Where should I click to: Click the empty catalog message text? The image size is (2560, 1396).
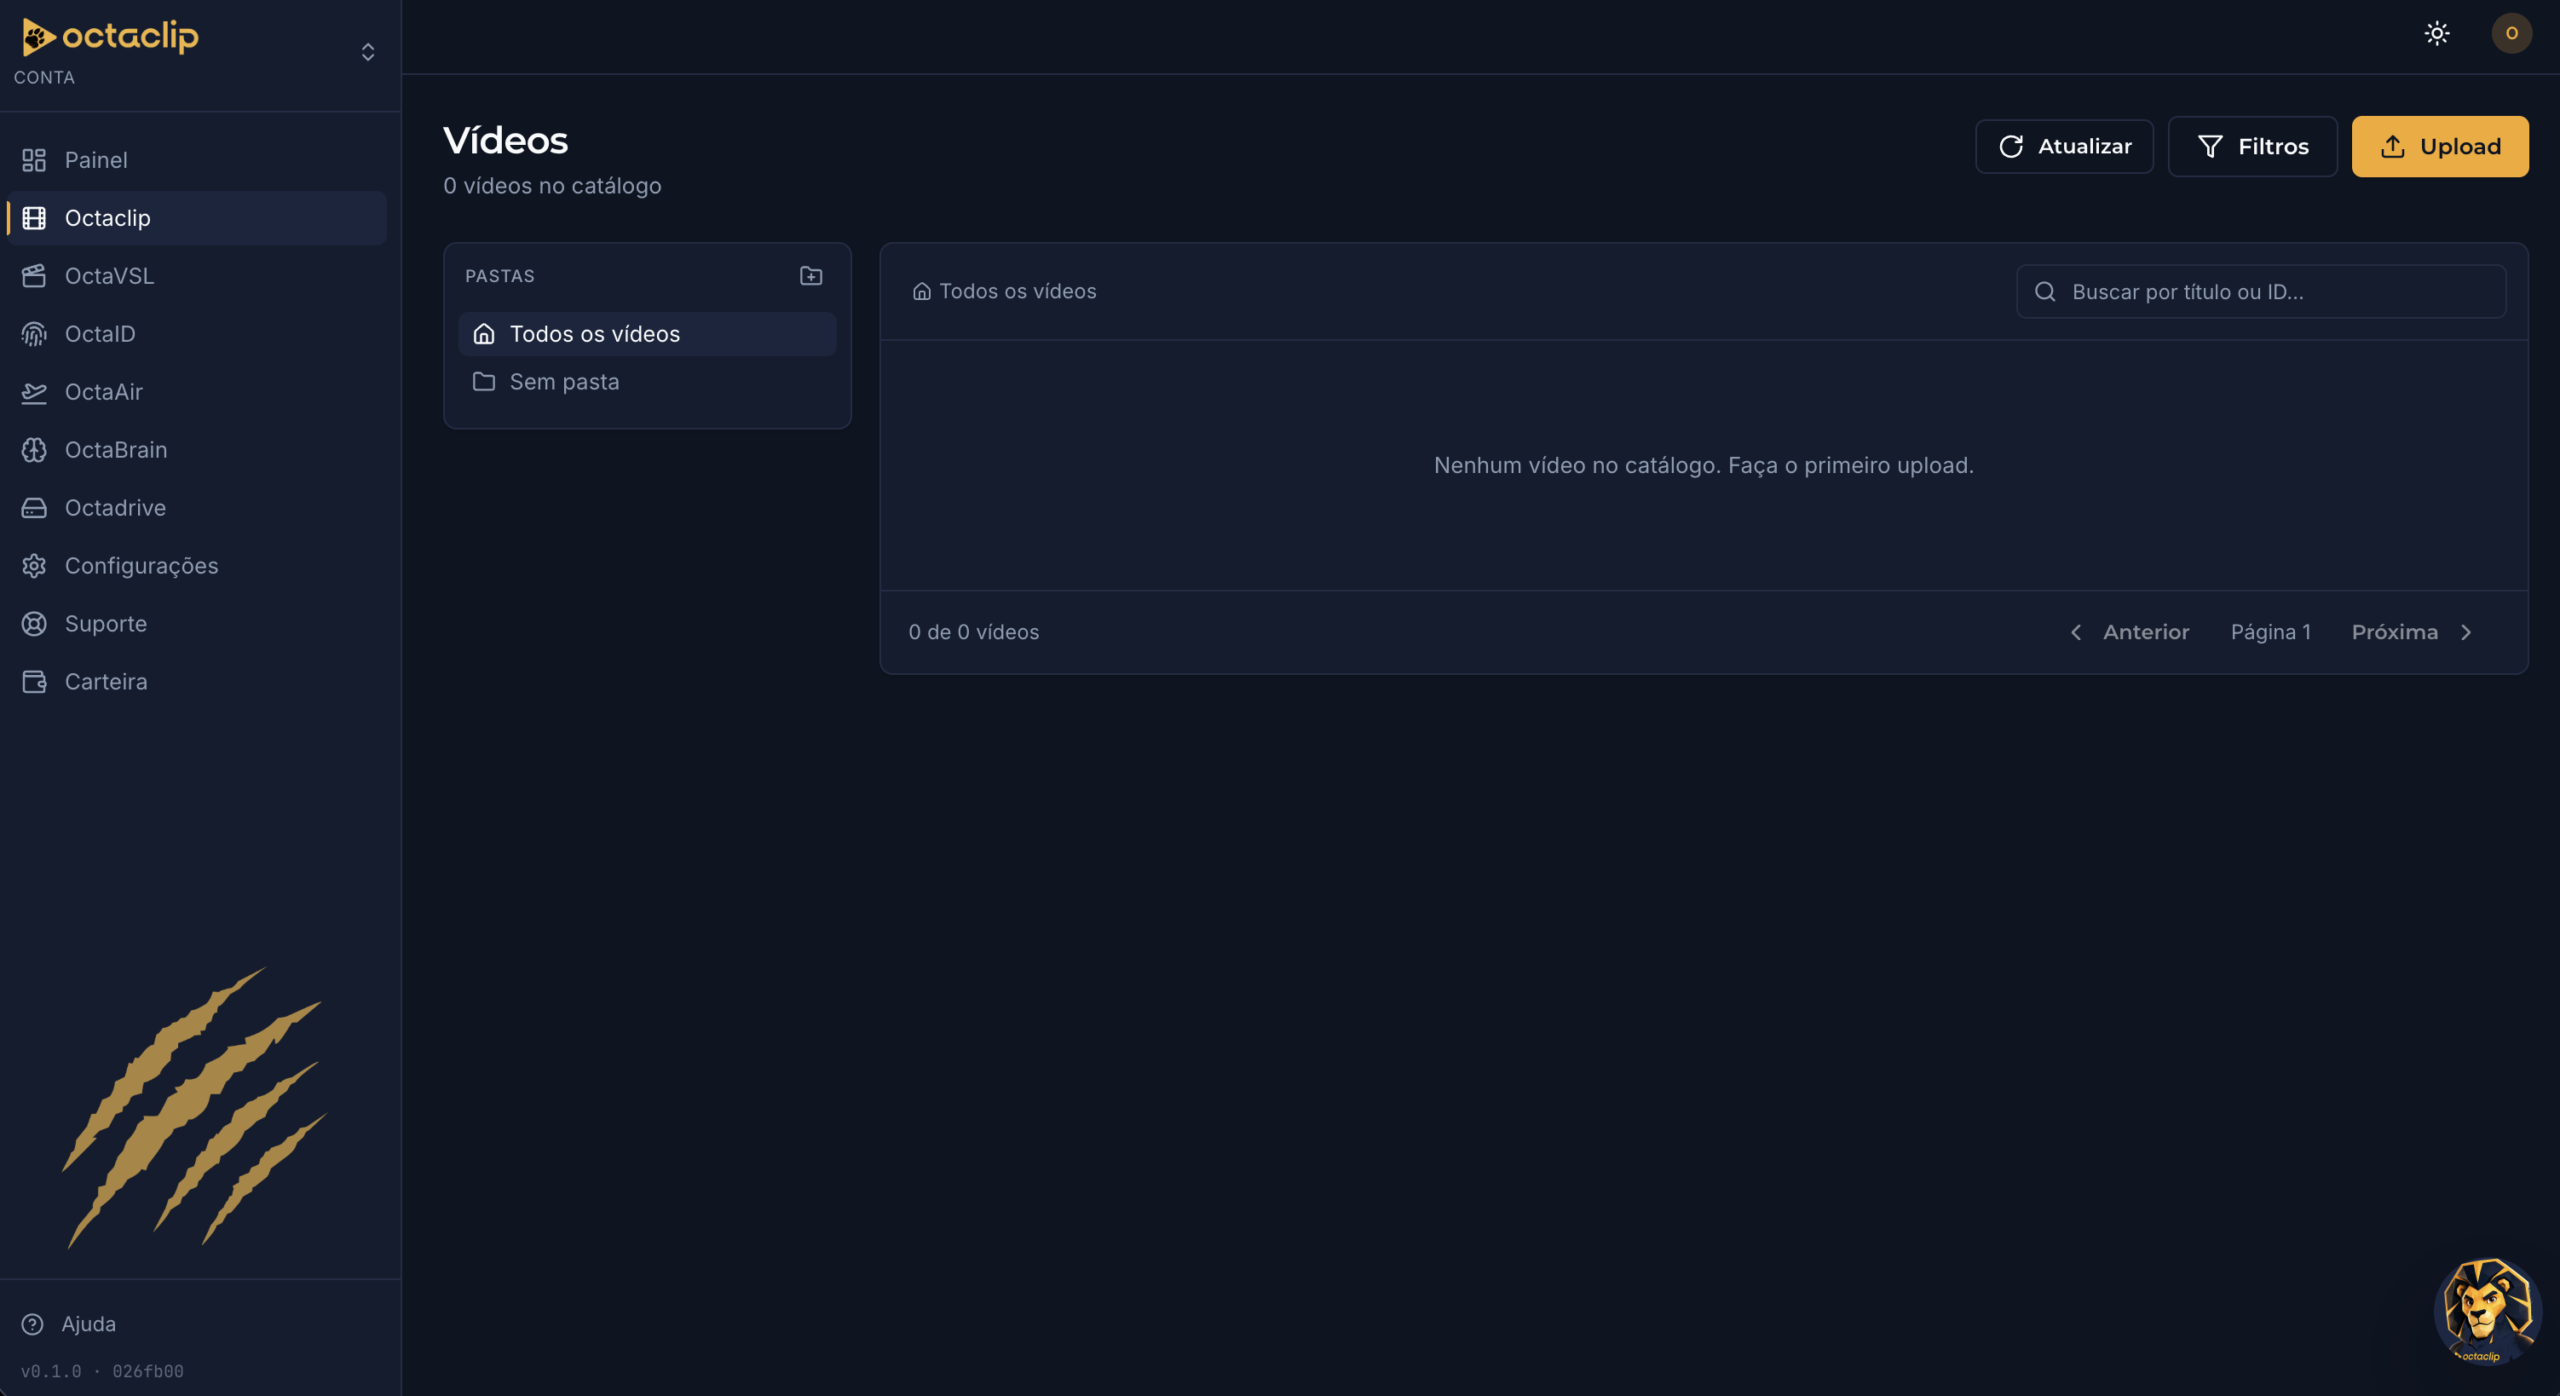[x=1704, y=466]
